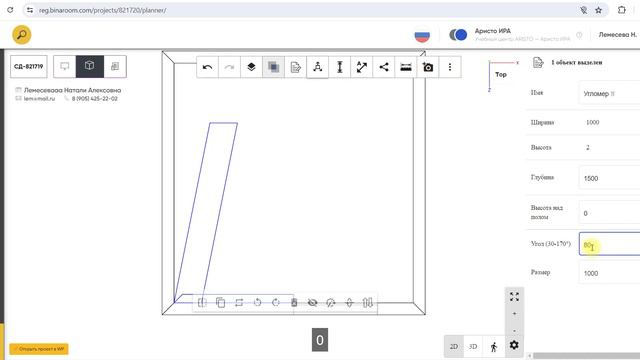This screenshot has width=640, height=360.
Task: Rotate the object counterclockwise
Action: (x=257, y=302)
